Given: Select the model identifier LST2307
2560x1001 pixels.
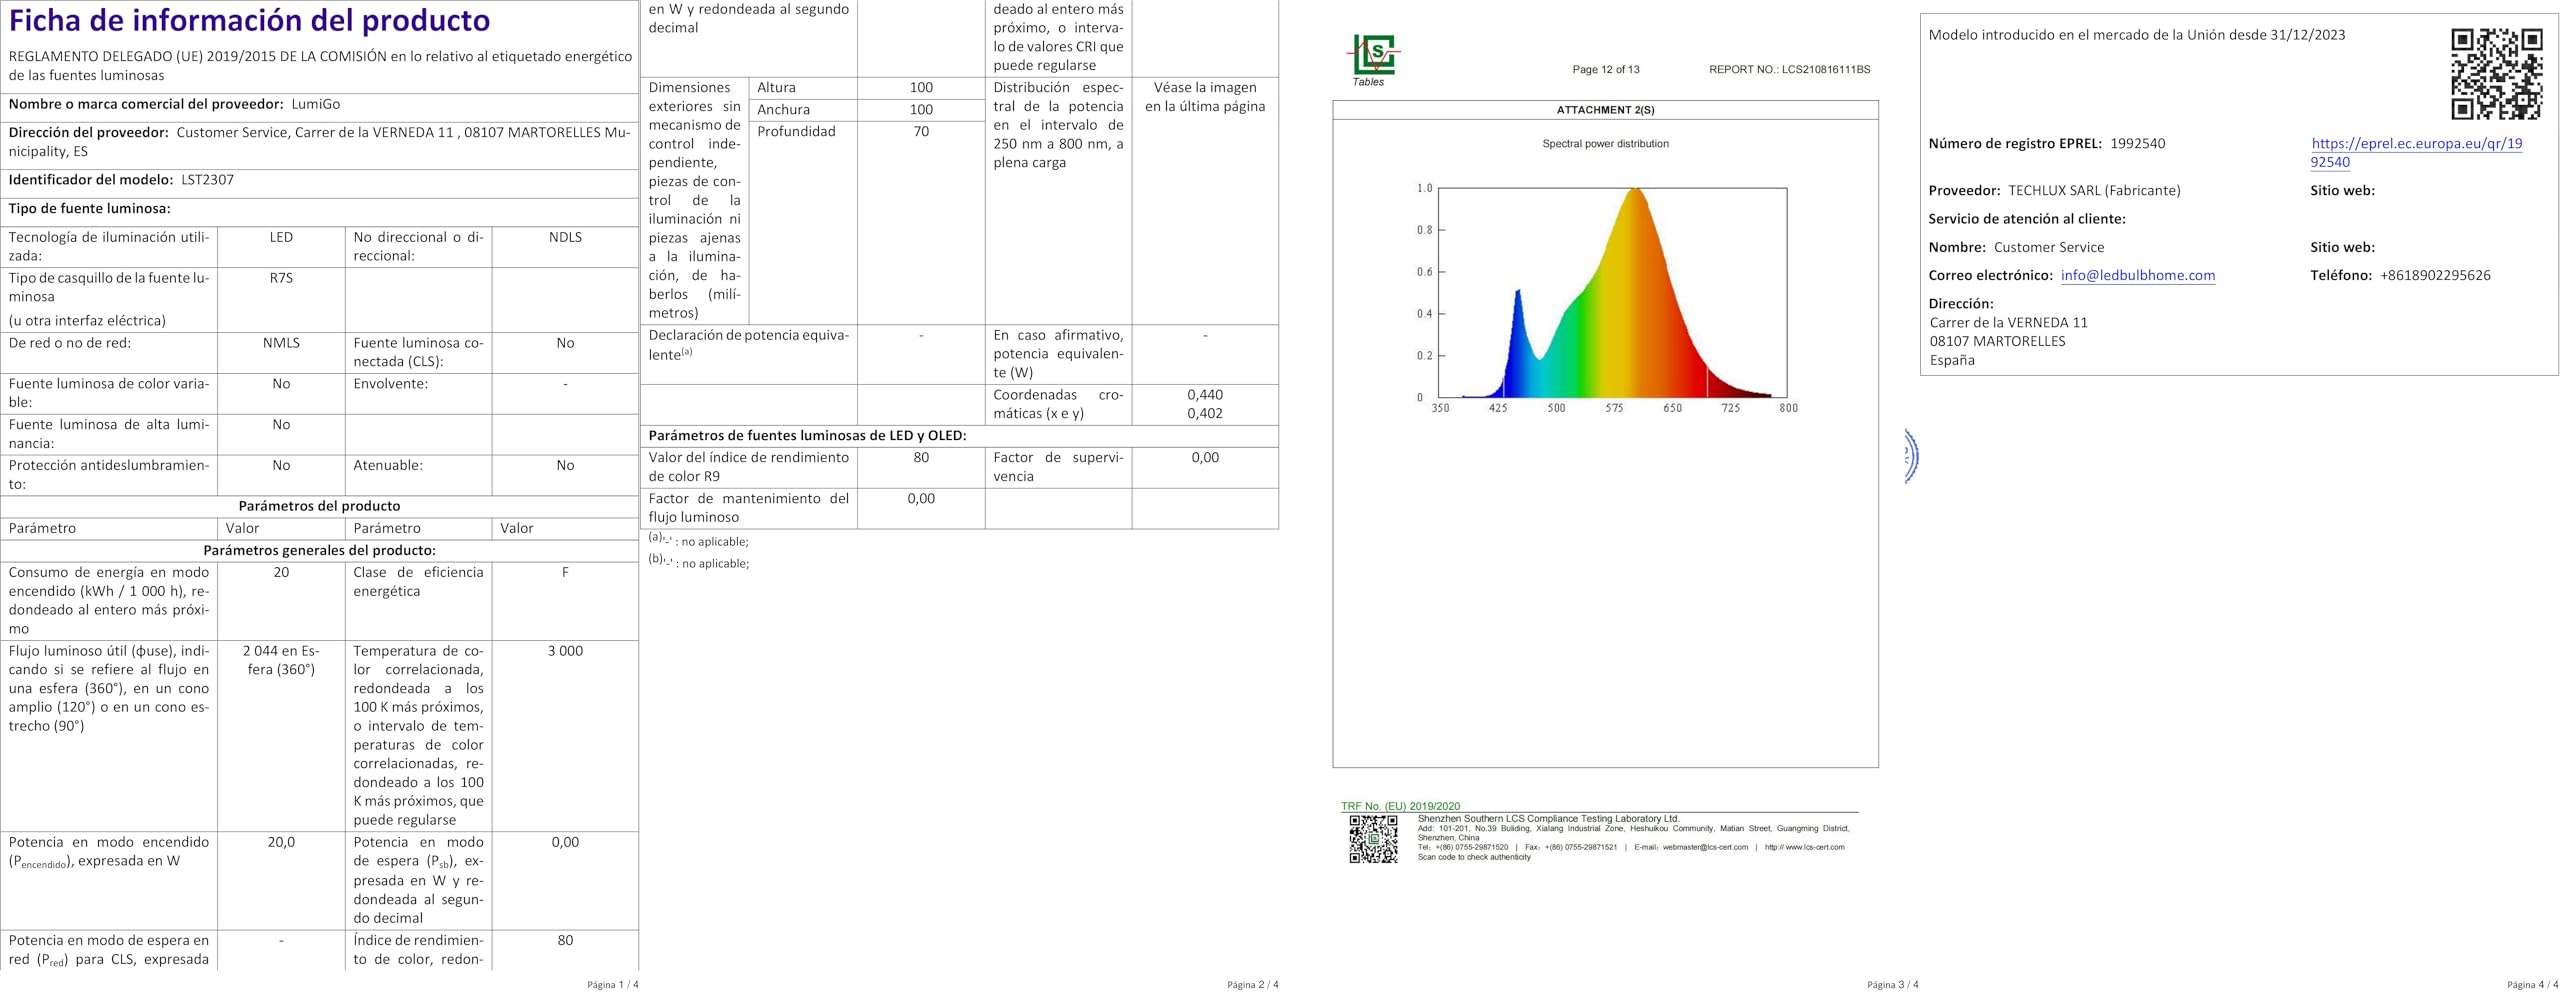Looking at the screenshot, I should pyautogui.click(x=207, y=180).
